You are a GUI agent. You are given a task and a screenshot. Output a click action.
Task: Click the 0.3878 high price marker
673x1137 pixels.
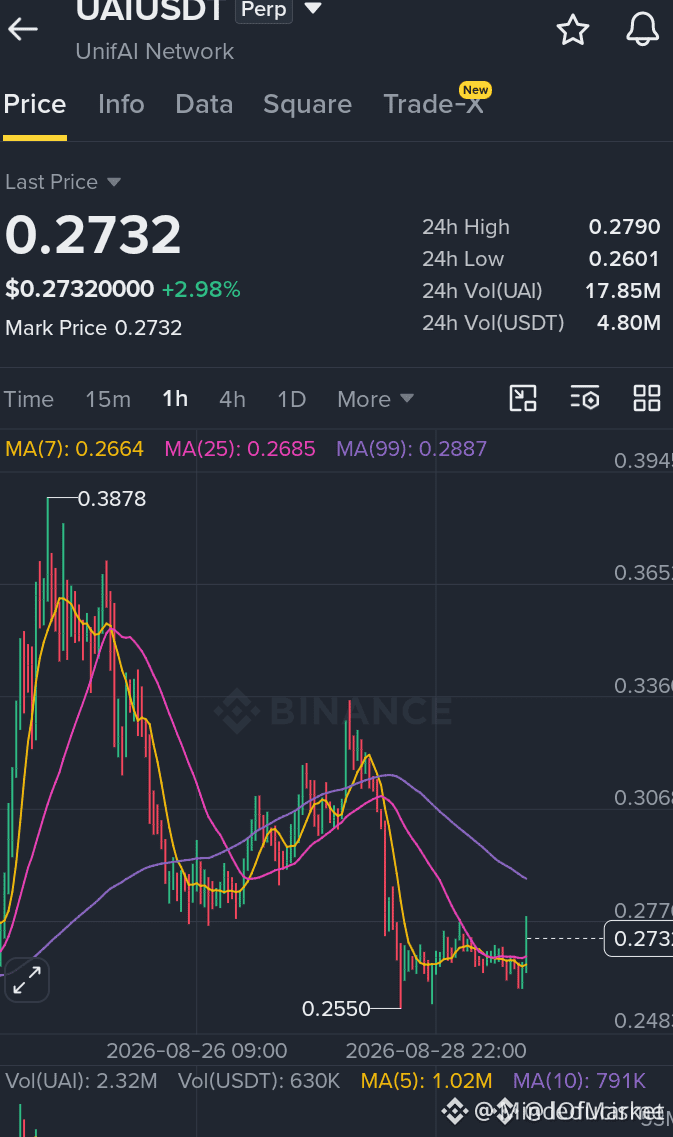(112, 499)
